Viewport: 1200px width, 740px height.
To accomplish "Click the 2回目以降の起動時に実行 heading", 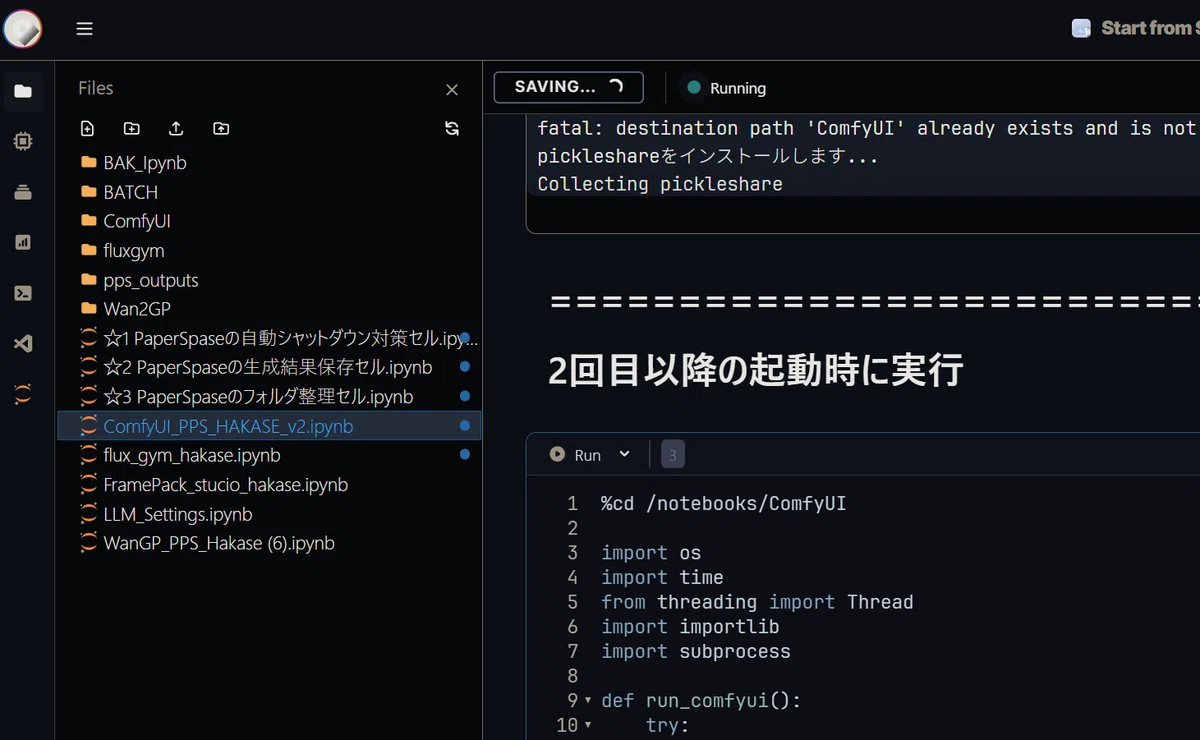I will (x=755, y=370).
